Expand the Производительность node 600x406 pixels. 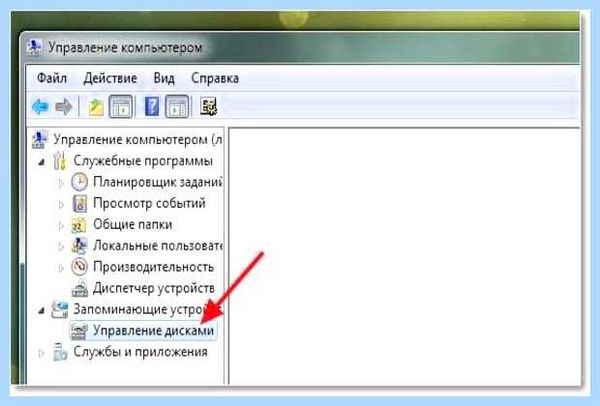[x=61, y=268]
